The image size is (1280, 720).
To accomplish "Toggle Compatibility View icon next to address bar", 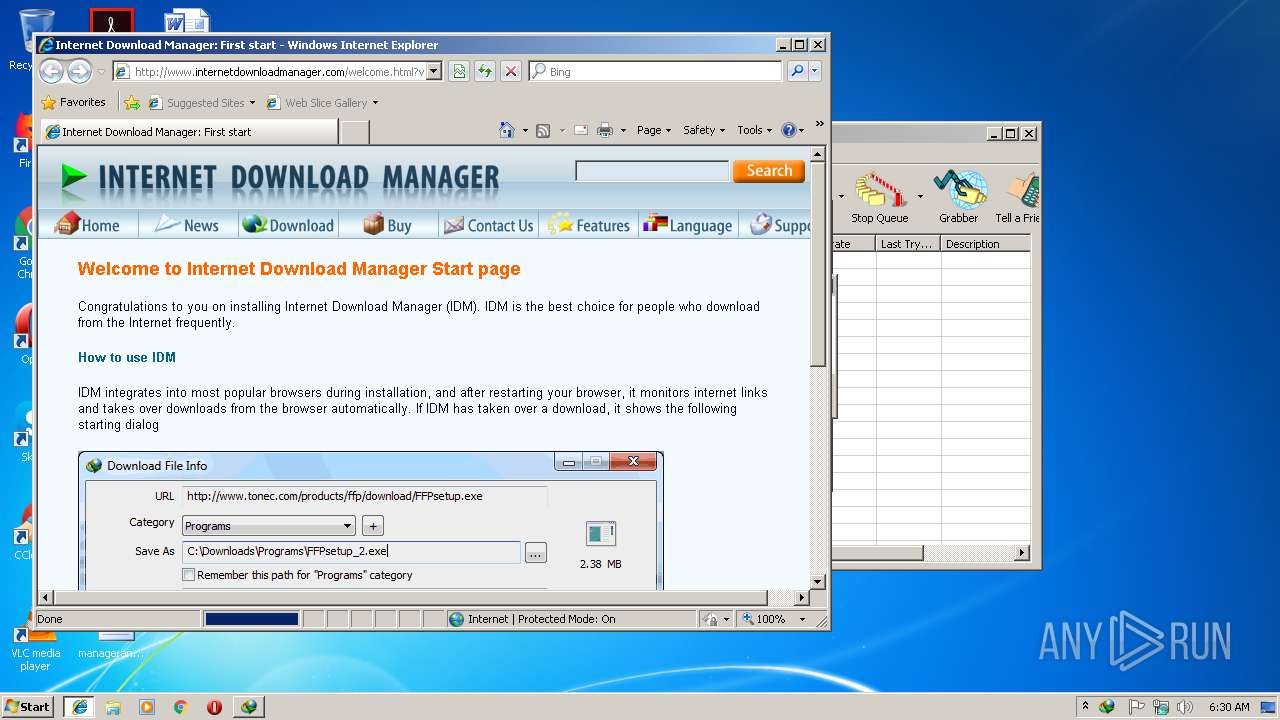I will 459,71.
